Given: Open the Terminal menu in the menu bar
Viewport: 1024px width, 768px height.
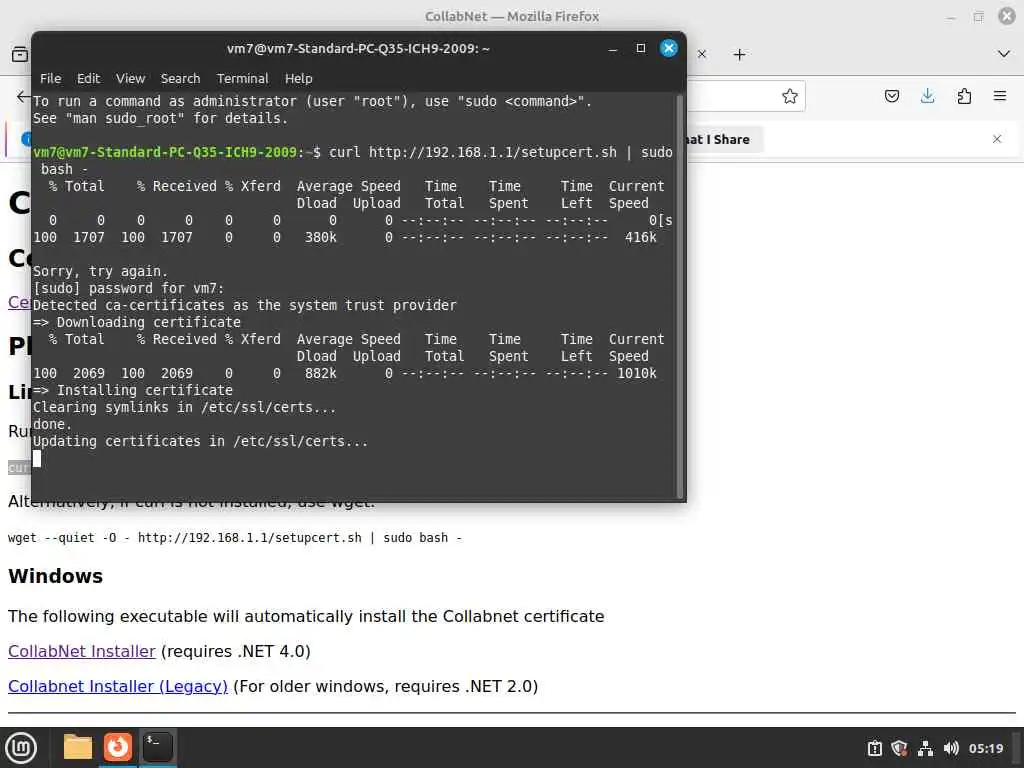Looking at the screenshot, I should (242, 78).
